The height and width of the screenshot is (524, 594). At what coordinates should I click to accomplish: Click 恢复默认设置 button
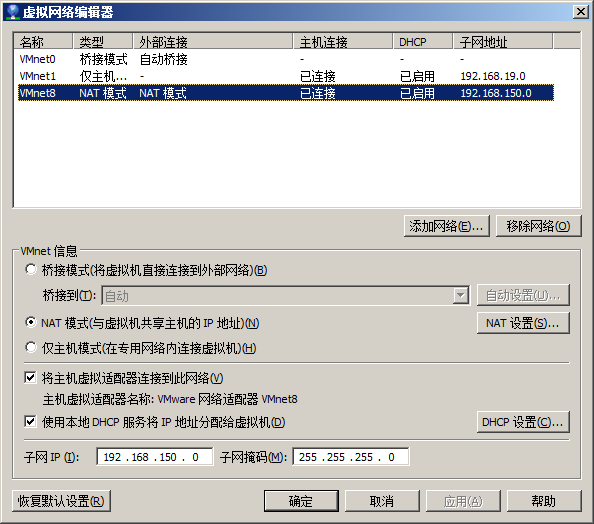click(61, 501)
